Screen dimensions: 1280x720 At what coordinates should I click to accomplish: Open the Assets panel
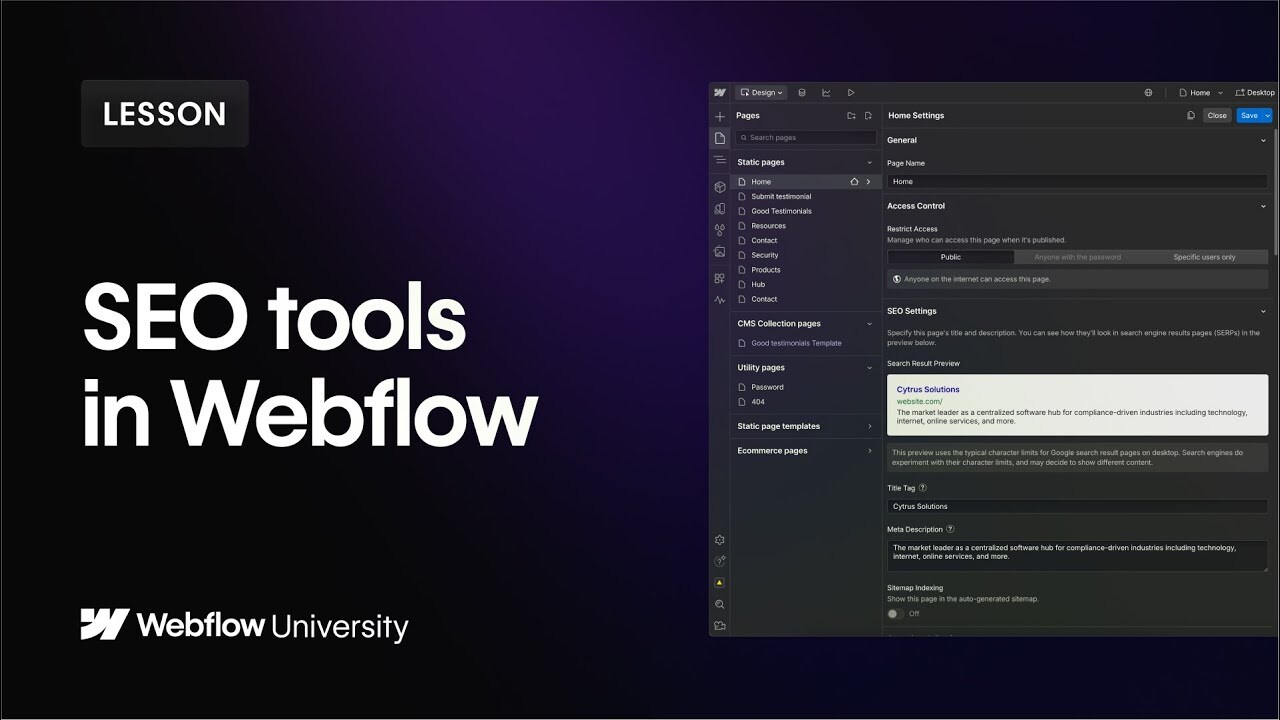(x=719, y=251)
